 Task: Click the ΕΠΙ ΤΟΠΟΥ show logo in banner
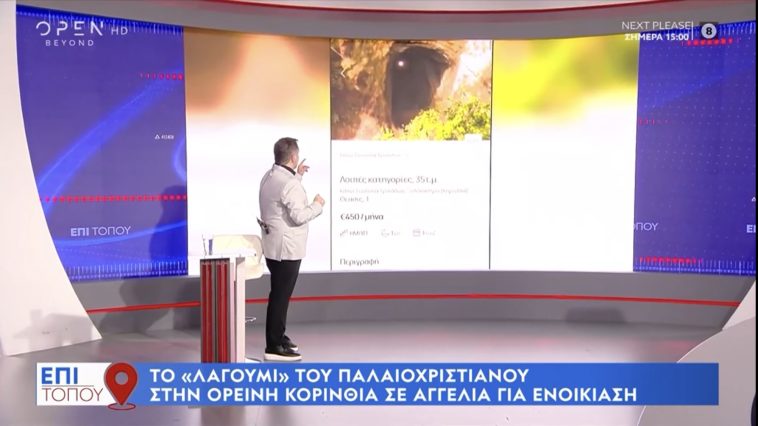(x=72, y=384)
